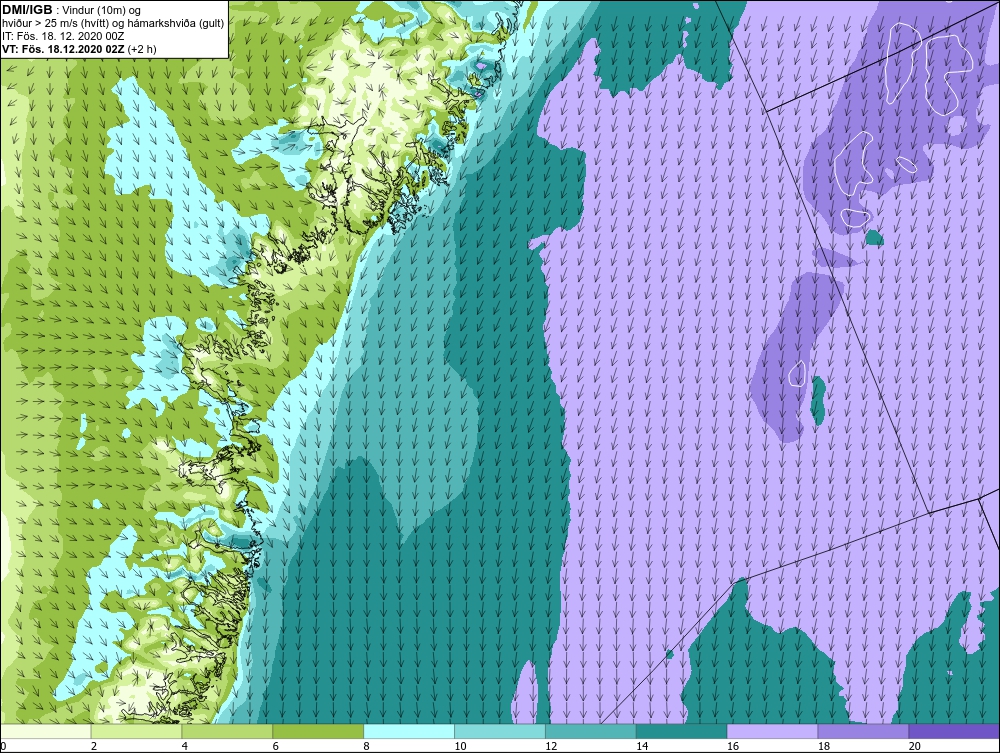Click the above-20 m/s dark violet swatch
This screenshot has width=1000, height=753.
954,731
